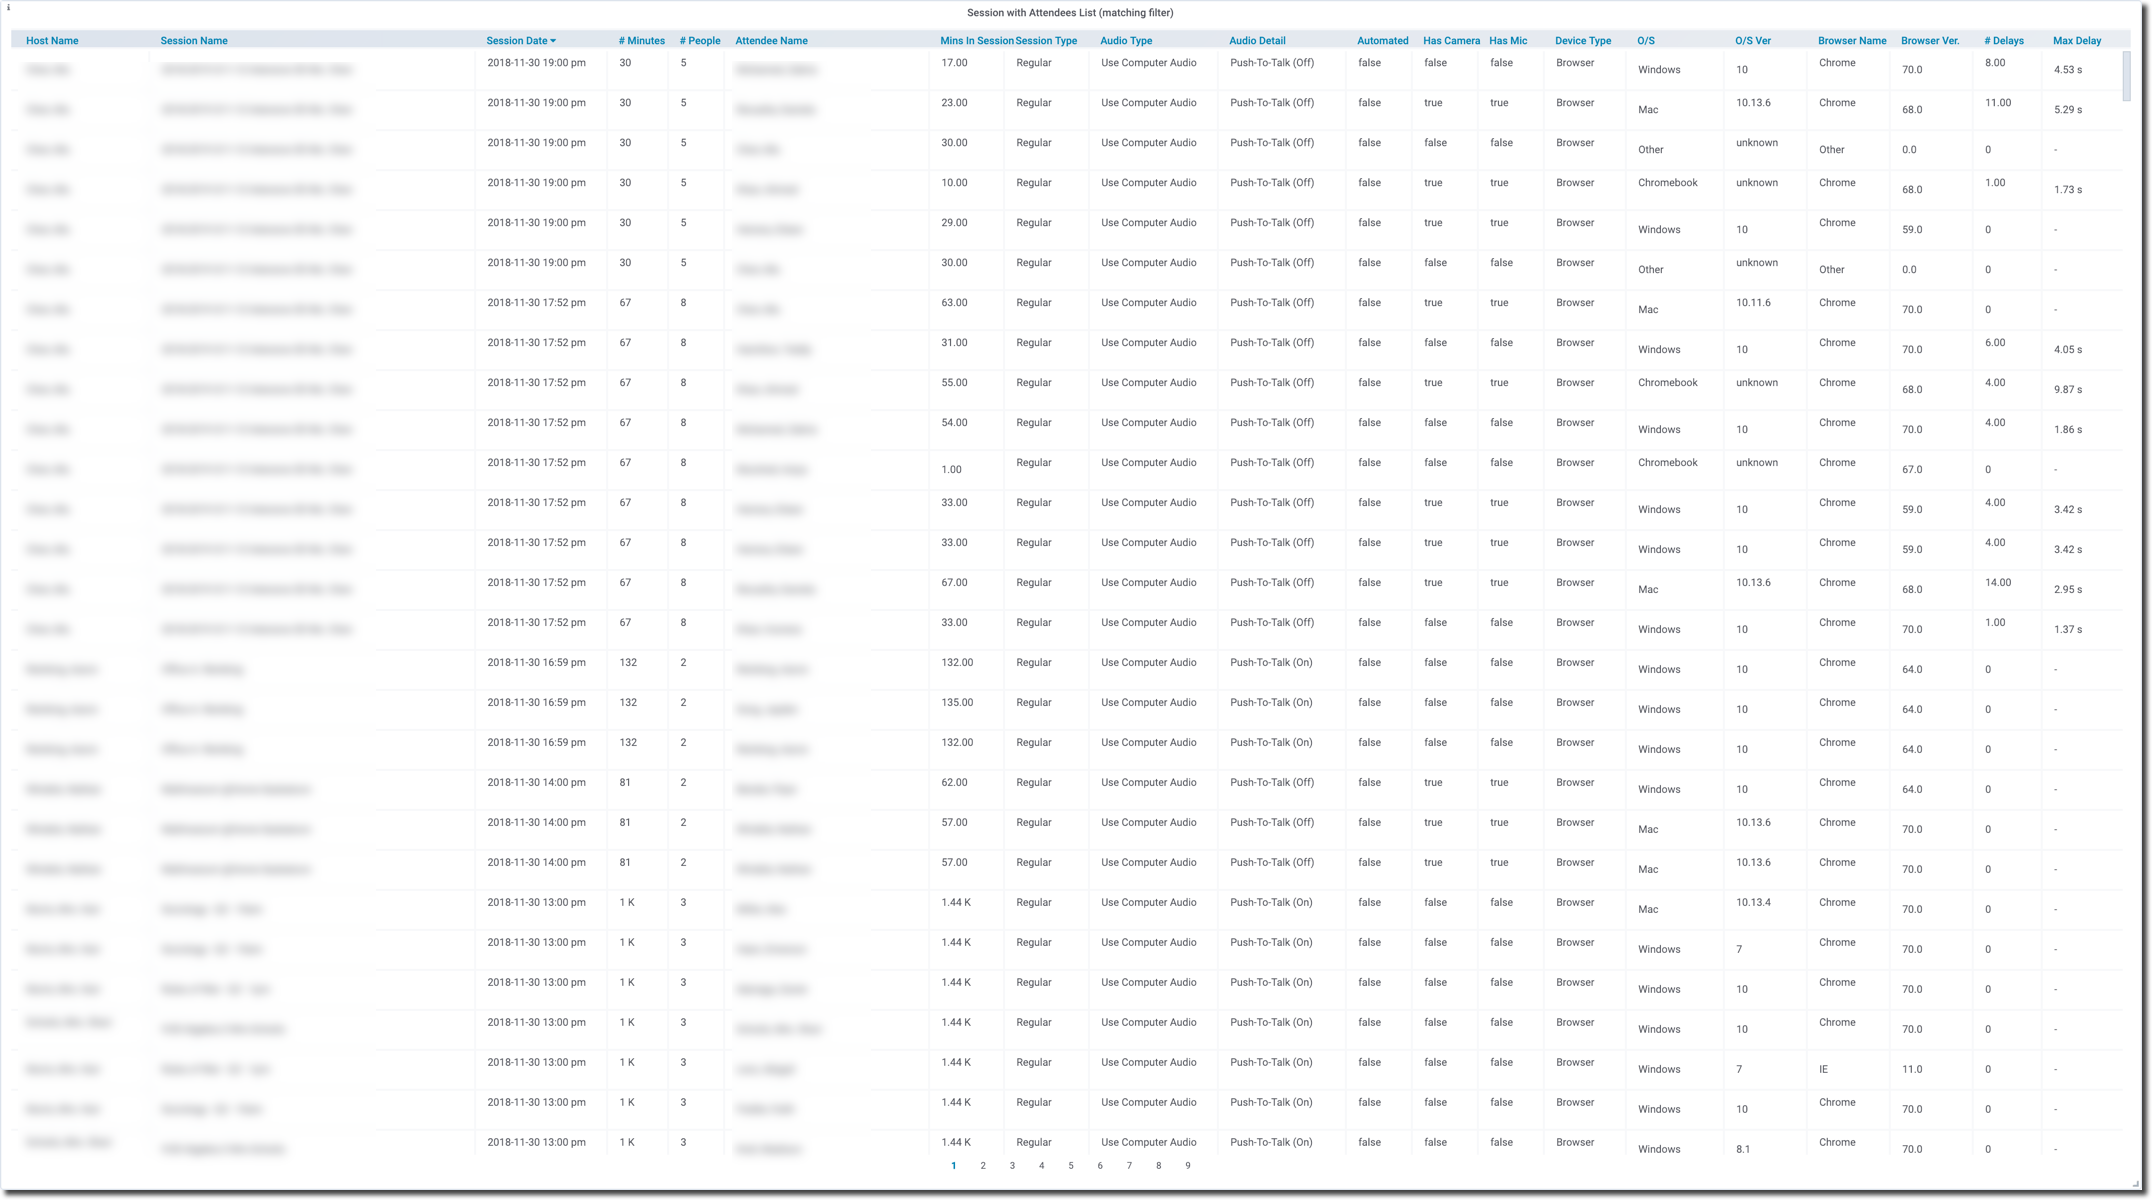This screenshot has height=1200, width=2152.
Task: Jump to last page 9
Action: coord(1187,1166)
